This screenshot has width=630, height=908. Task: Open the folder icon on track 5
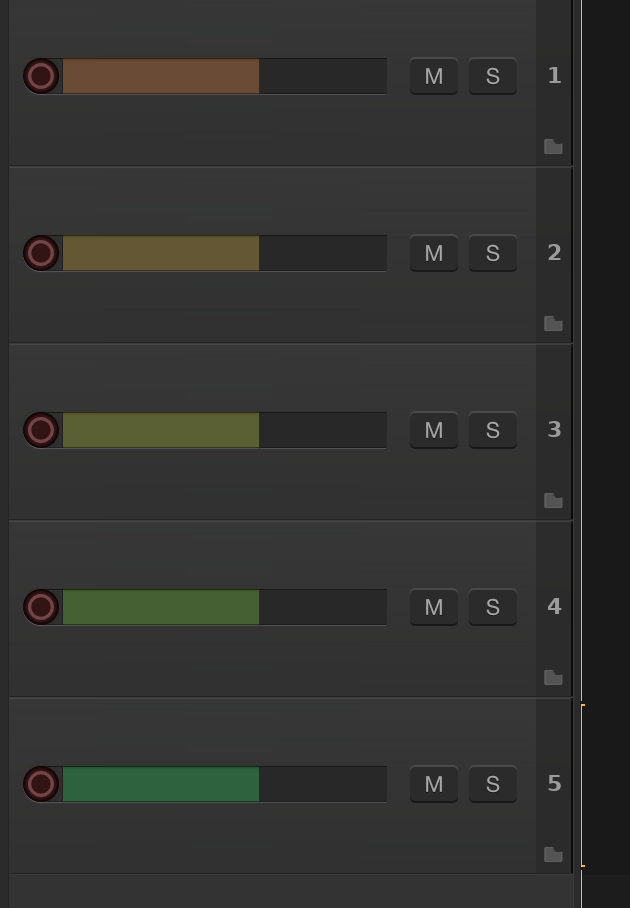click(x=553, y=854)
